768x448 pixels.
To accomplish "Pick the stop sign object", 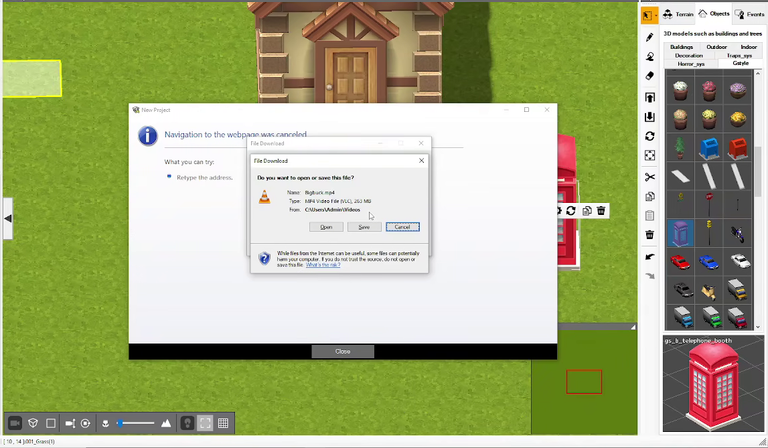I will [x=708, y=204].
